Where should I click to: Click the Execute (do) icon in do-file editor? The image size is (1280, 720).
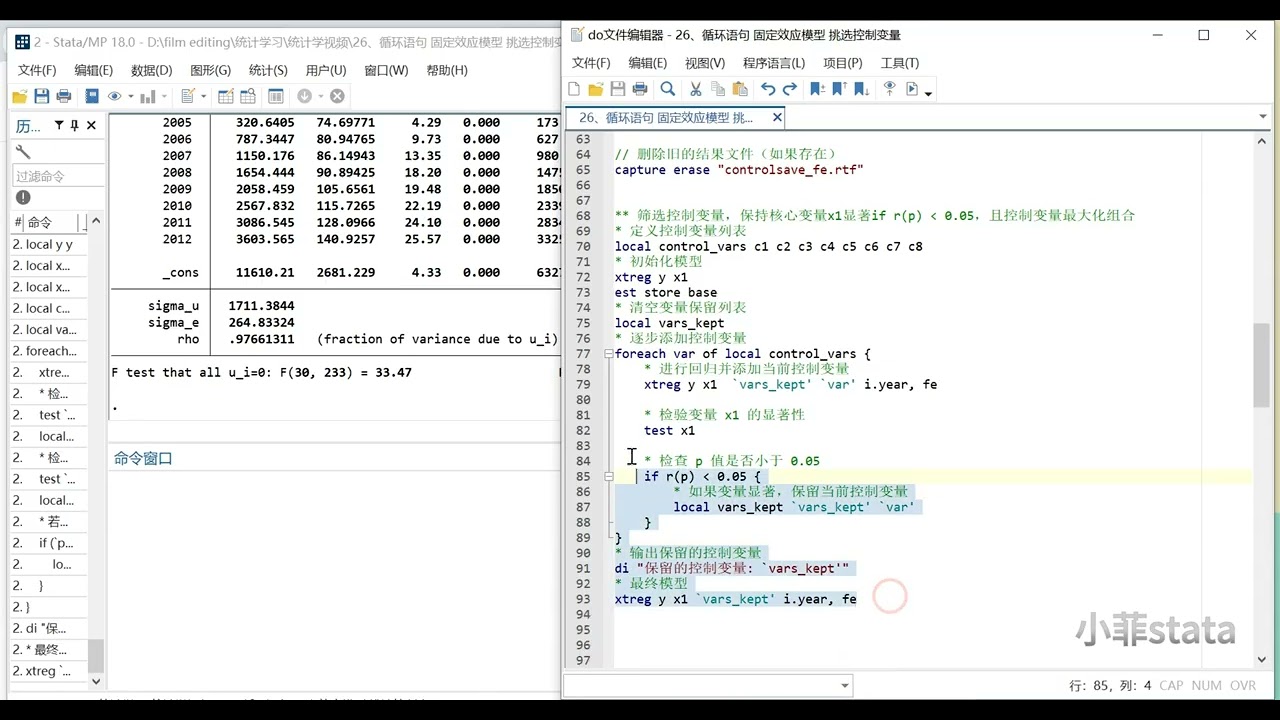point(912,89)
